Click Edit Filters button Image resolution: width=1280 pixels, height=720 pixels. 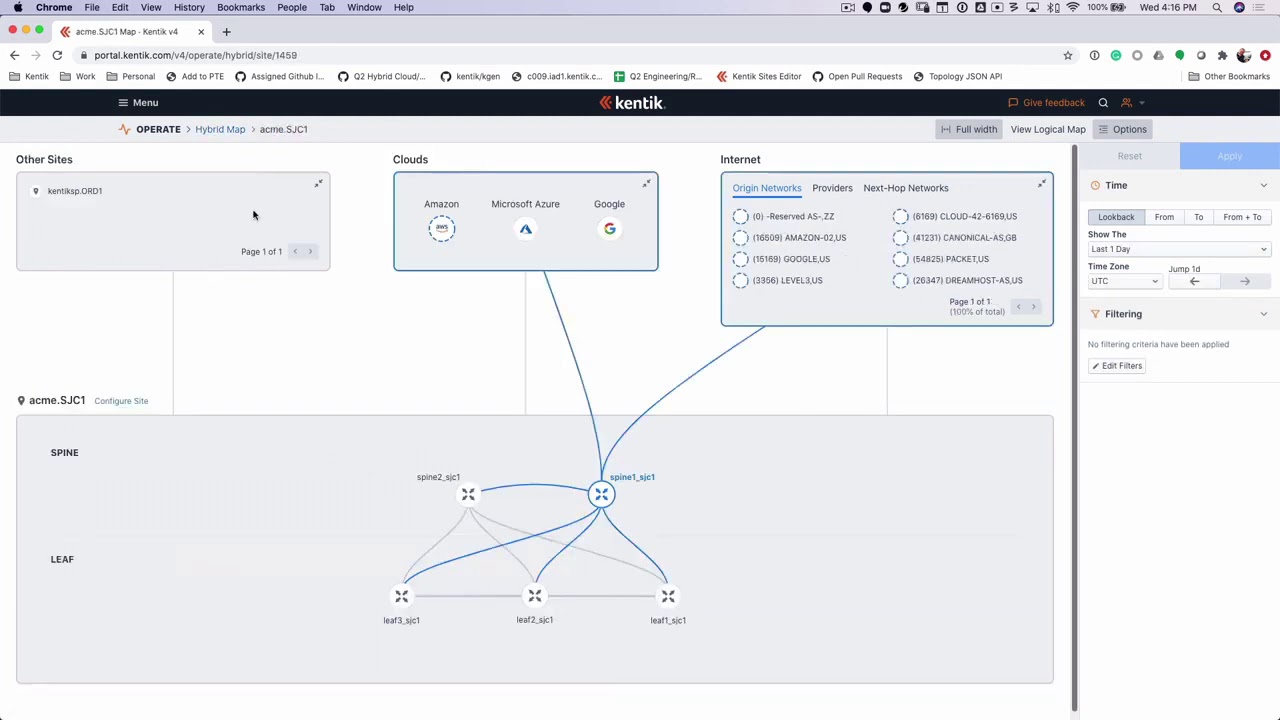click(1116, 366)
